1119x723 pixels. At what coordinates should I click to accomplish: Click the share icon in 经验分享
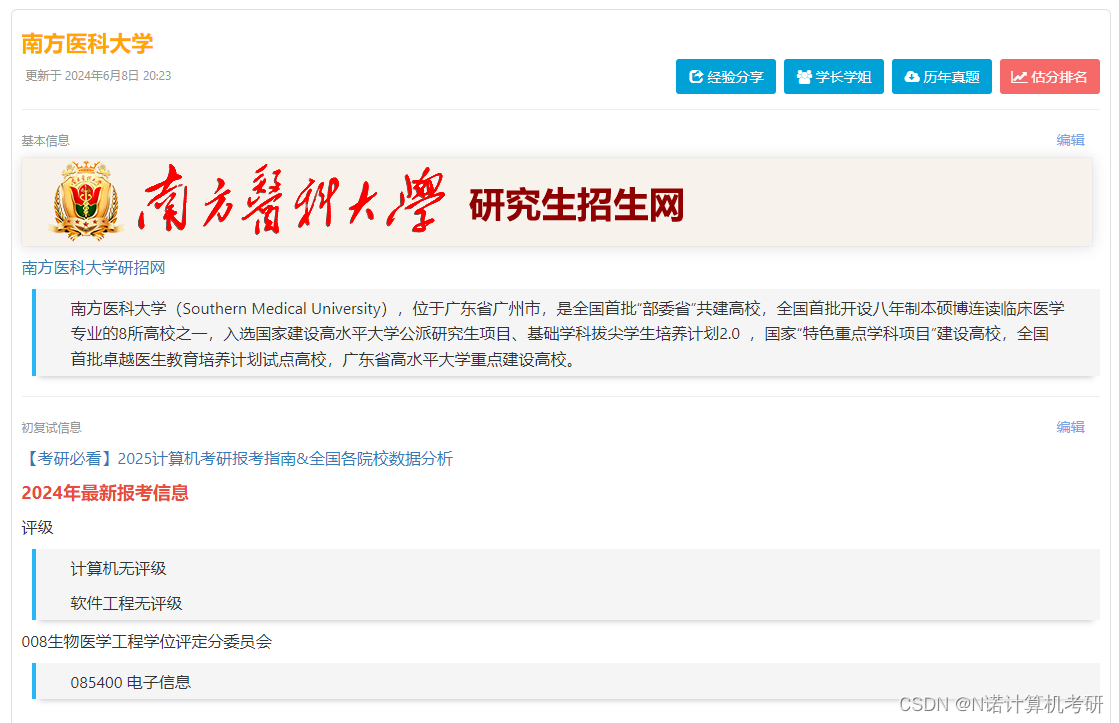696,76
